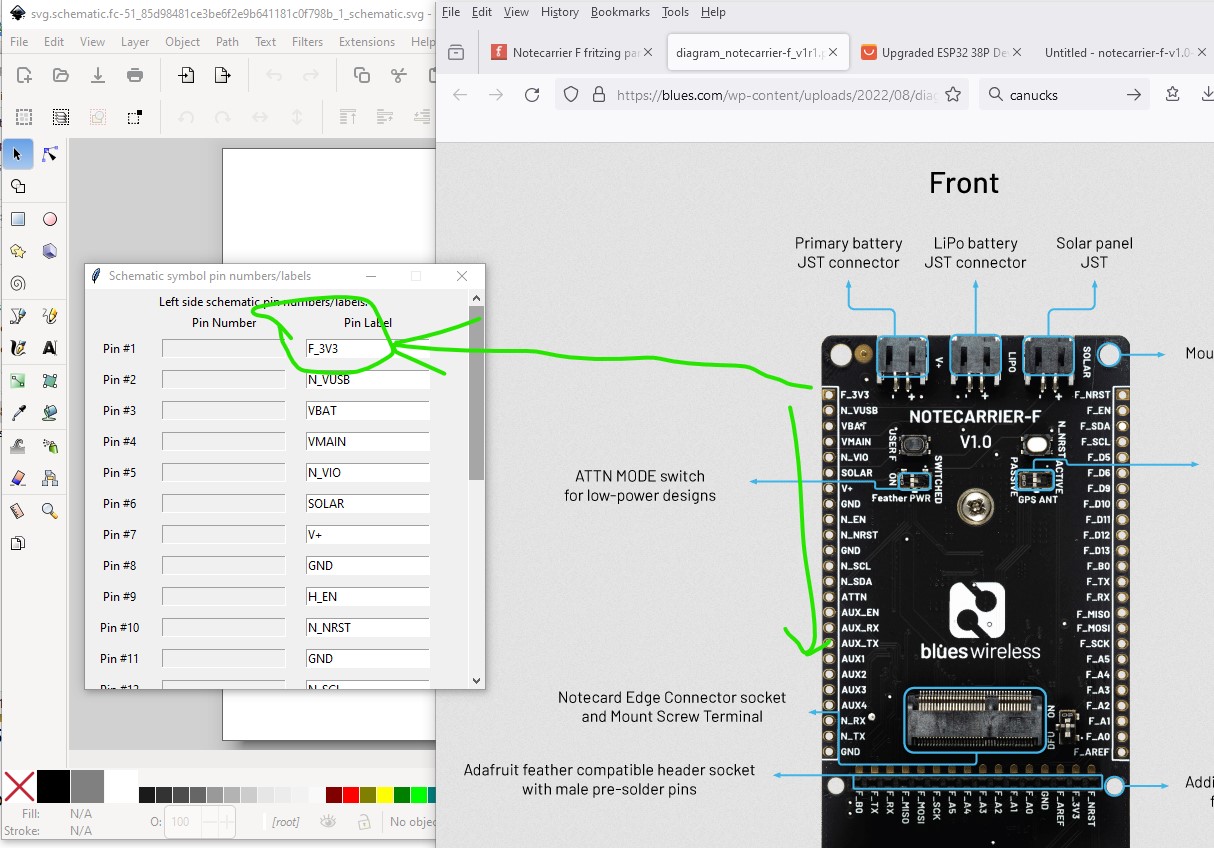Select the Eraser tool
1214x848 pixels.
click(x=18, y=478)
